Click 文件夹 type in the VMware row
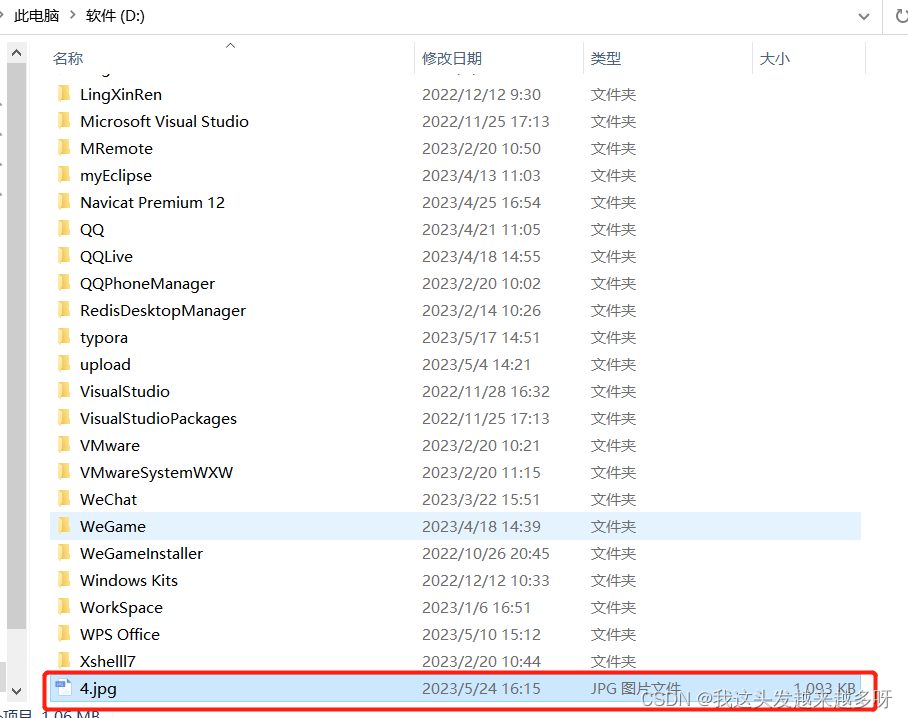Viewport: 908px width, 718px height. (x=613, y=446)
